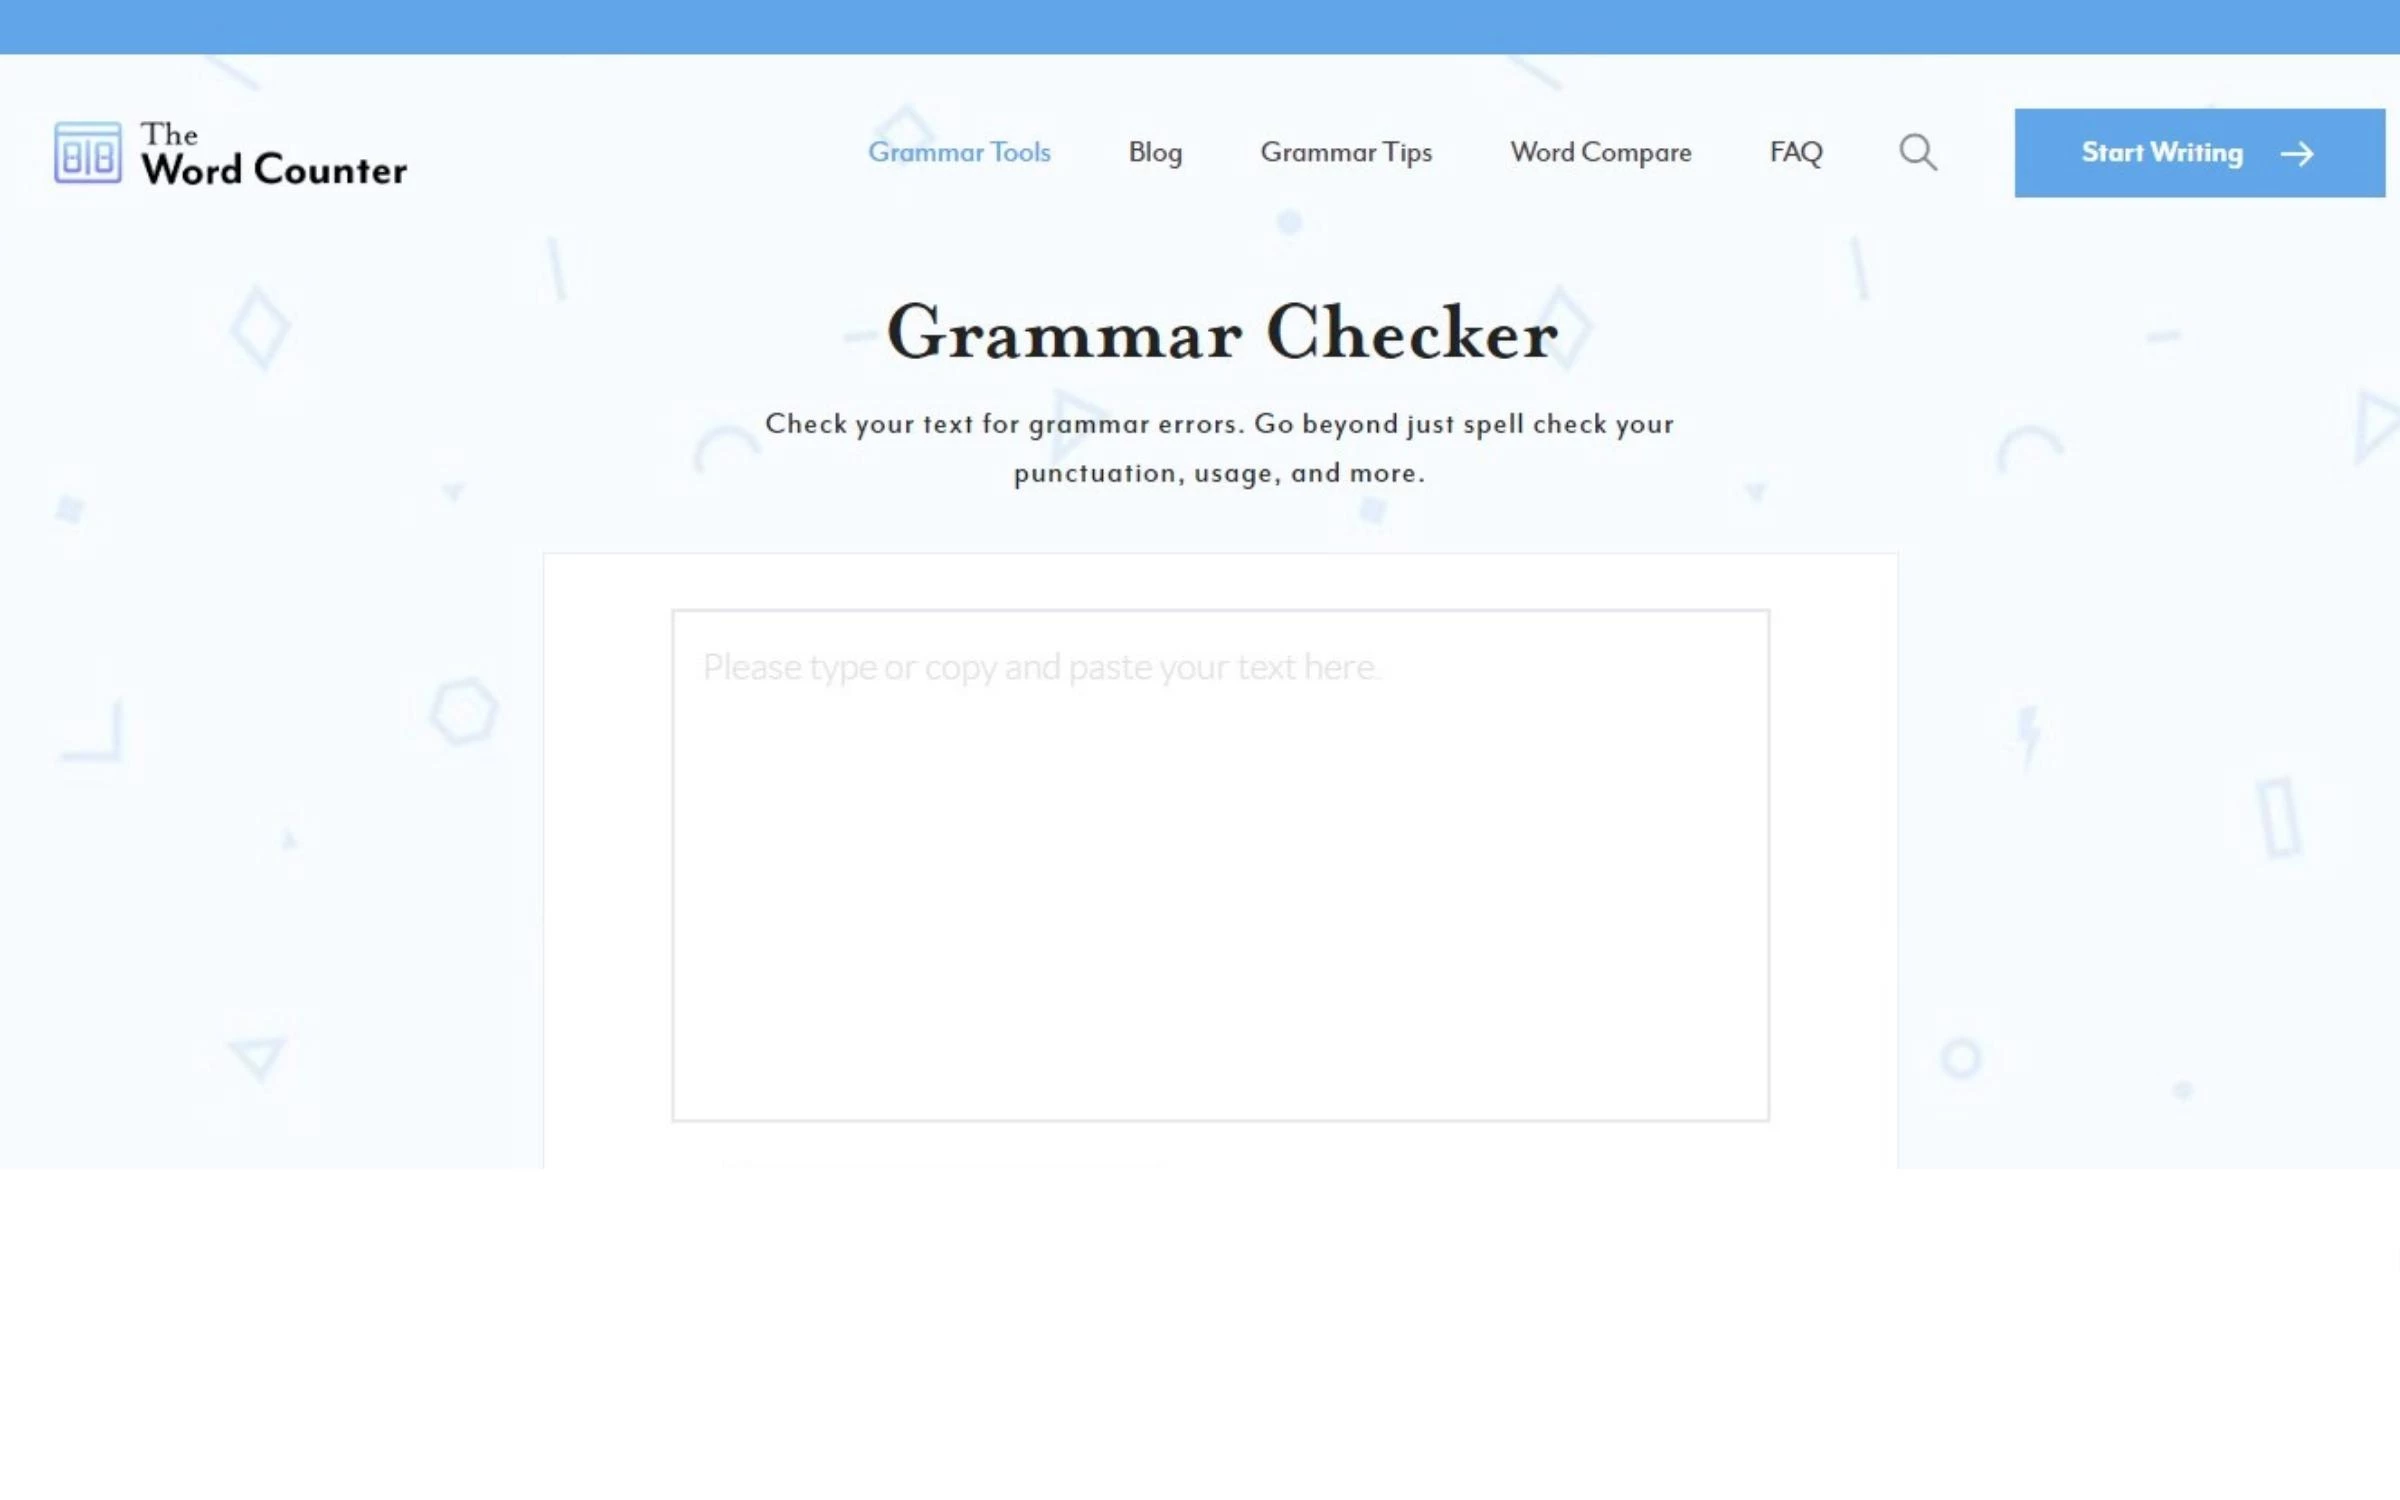
Task: Expand the Word Compare menu section
Action: point(1600,152)
